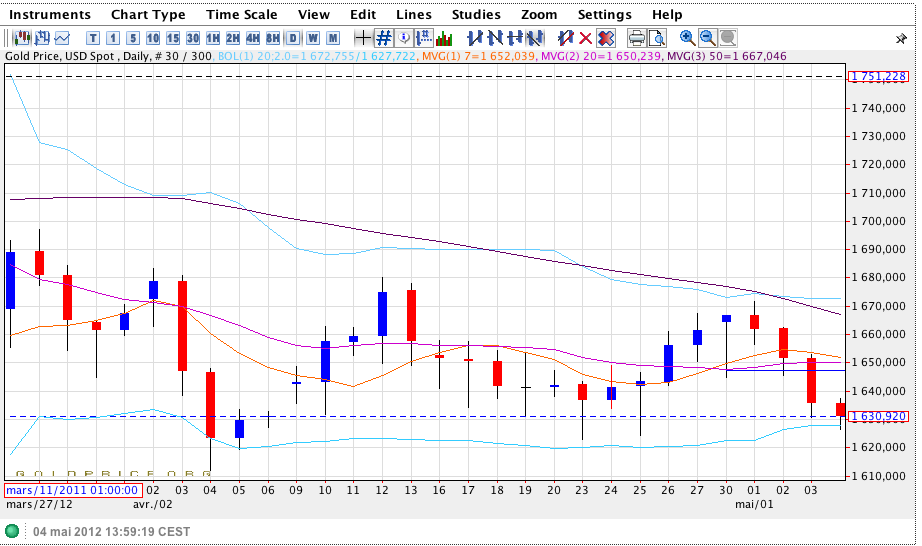922x546 pixels.
Task: Open the Chart Type menu
Action: pos(148,14)
